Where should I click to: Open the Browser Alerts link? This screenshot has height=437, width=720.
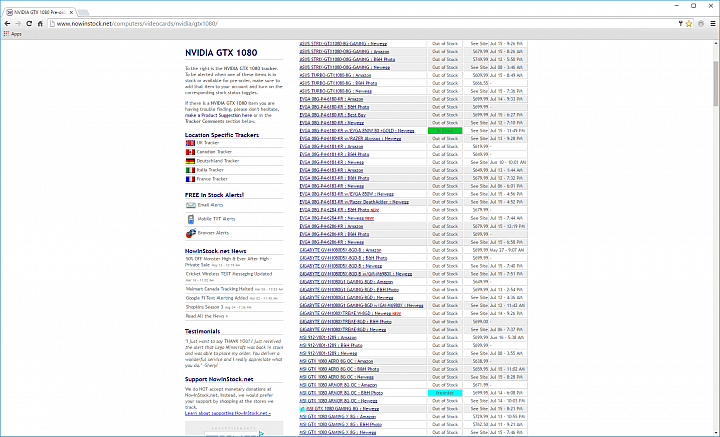coord(213,233)
